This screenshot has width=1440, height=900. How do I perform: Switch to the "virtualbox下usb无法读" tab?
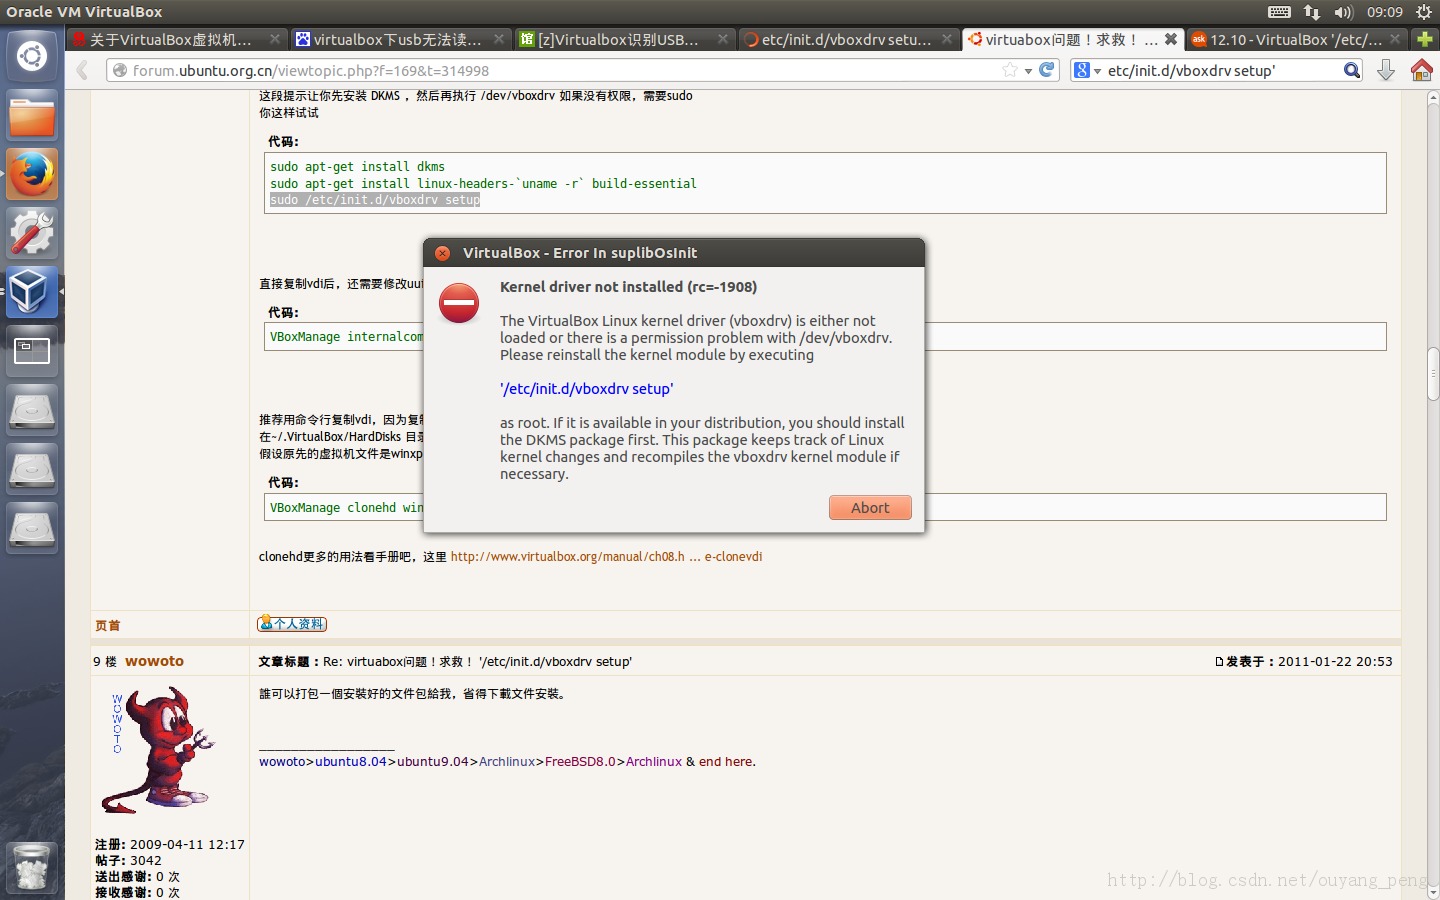(x=390, y=38)
